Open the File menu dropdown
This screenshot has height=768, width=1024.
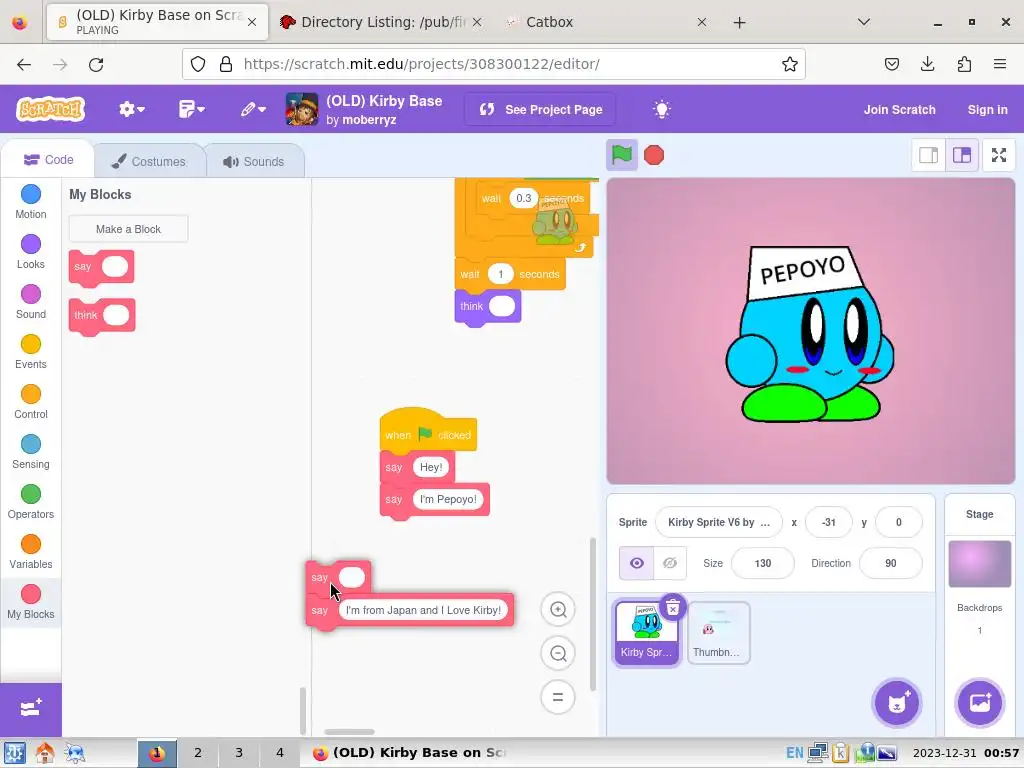tap(191, 109)
